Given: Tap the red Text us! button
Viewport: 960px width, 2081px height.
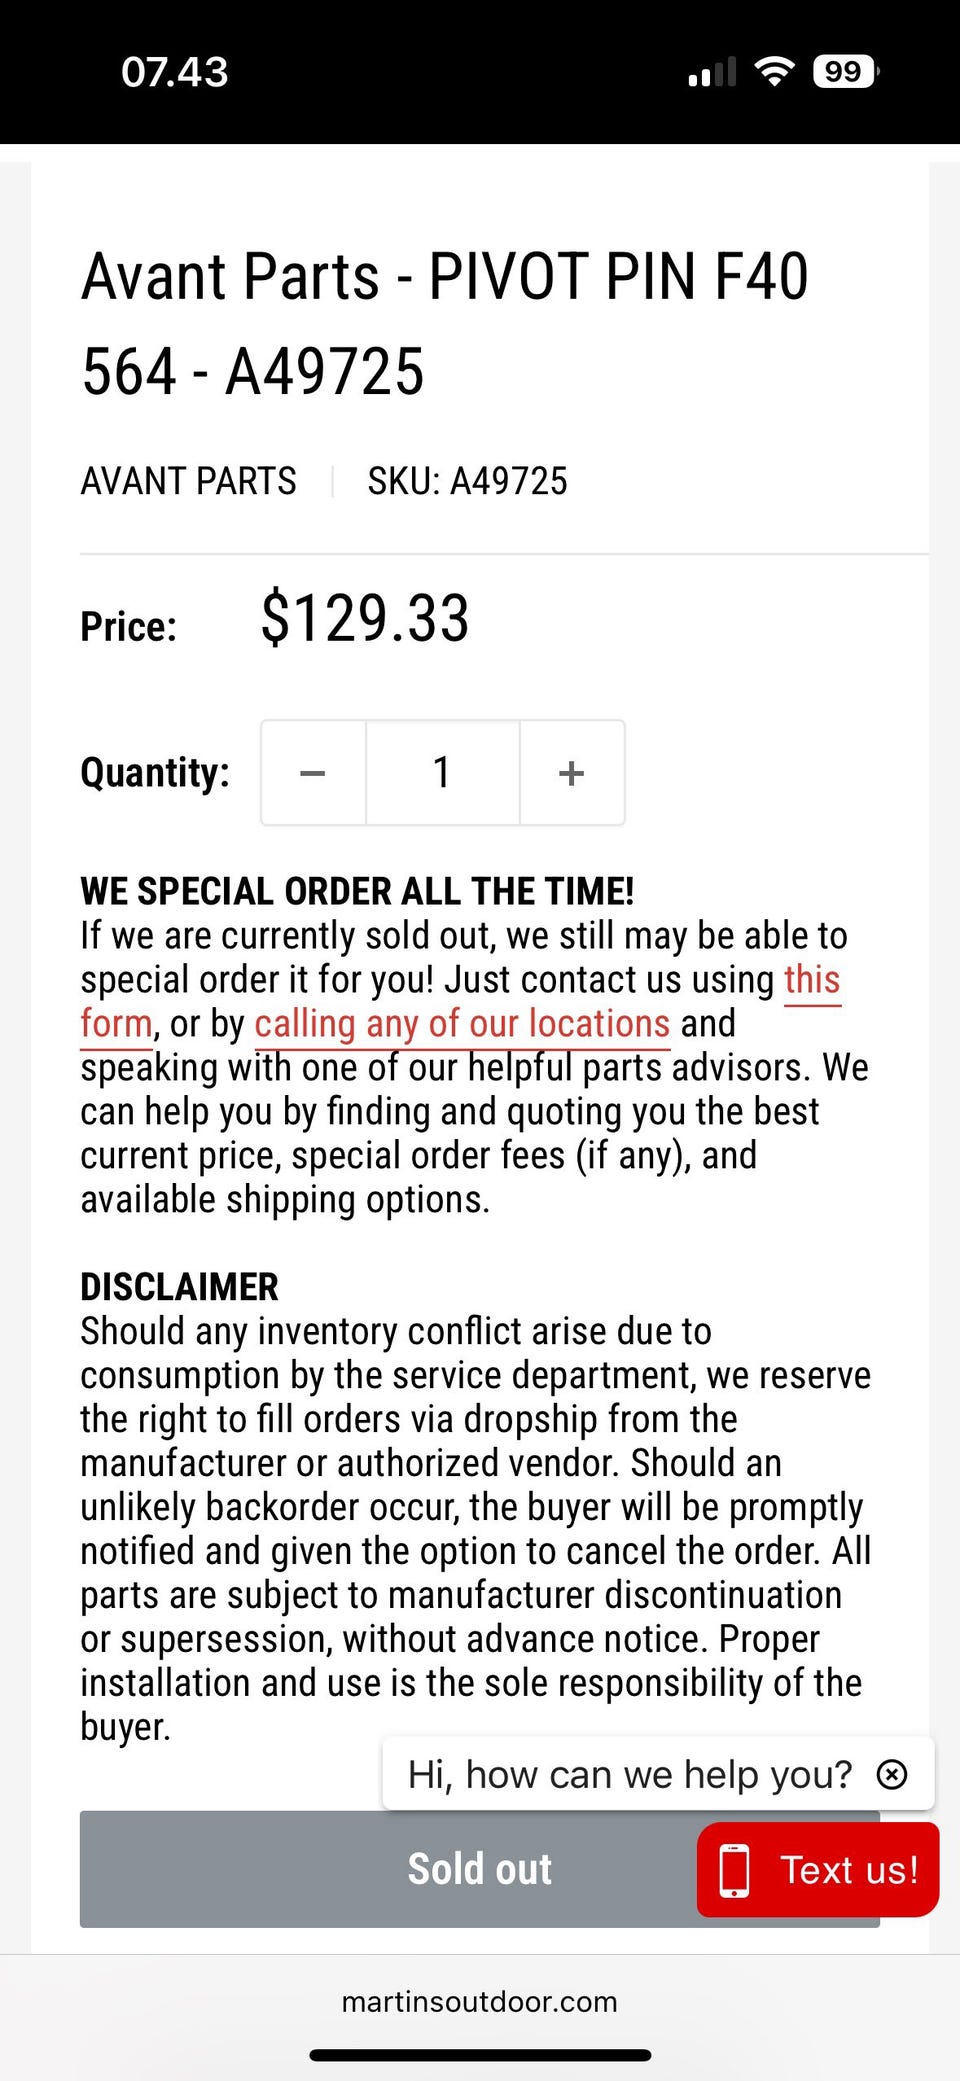Looking at the screenshot, I should pyautogui.click(x=817, y=1869).
